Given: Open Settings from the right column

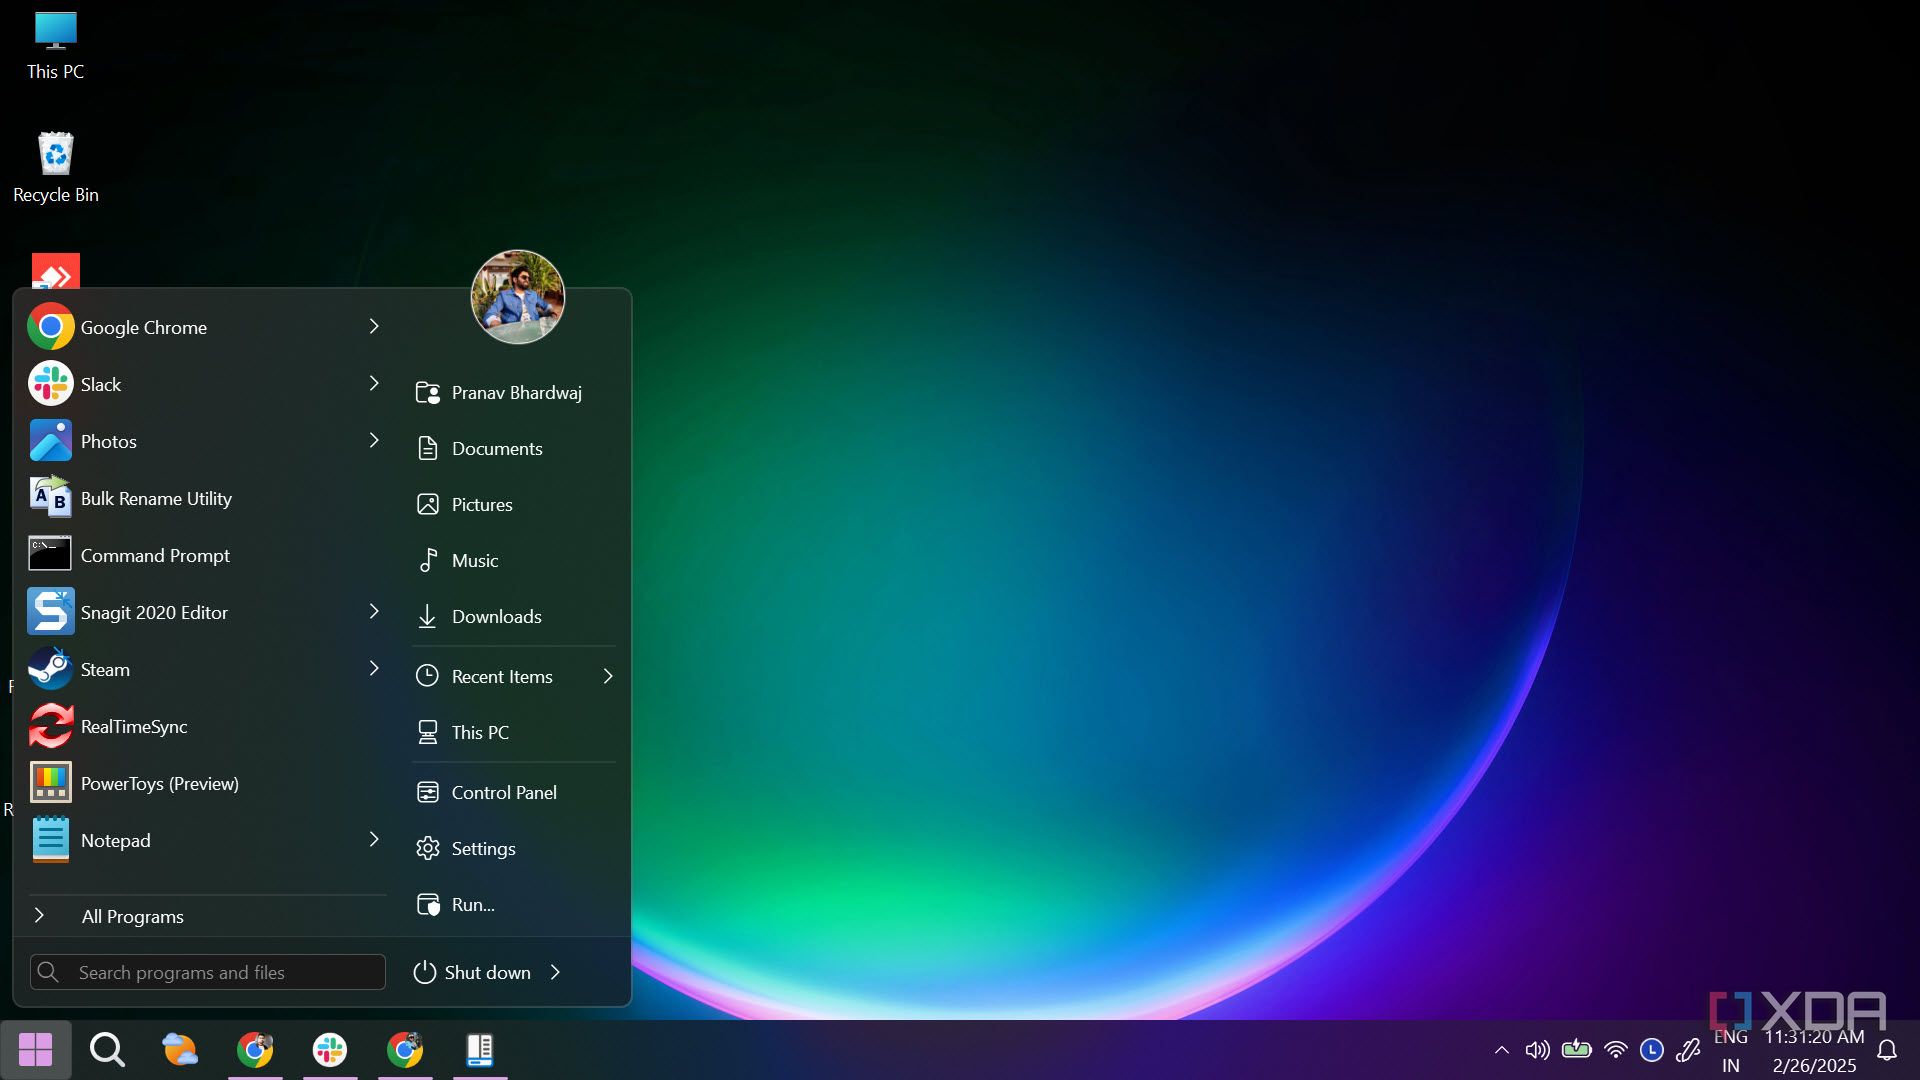Looking at the screenshot, I should click(483, 848).
